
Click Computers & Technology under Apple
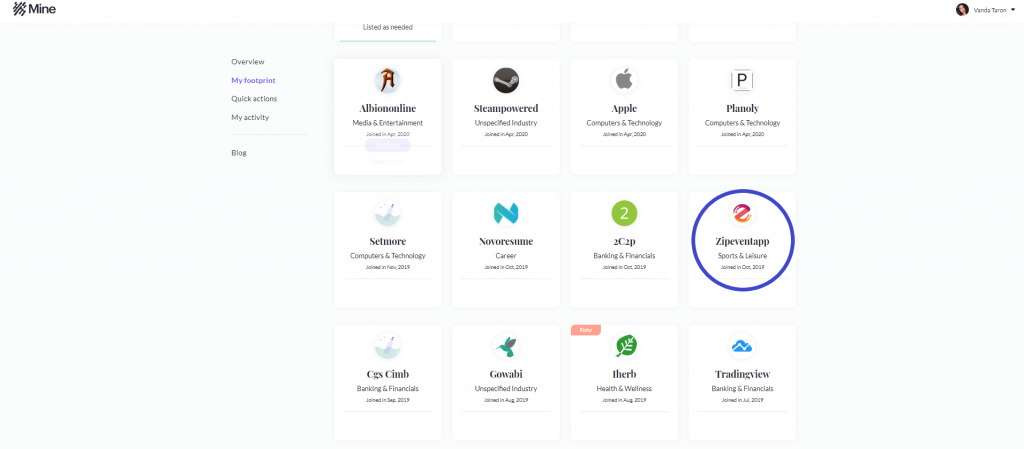[624, 123]
